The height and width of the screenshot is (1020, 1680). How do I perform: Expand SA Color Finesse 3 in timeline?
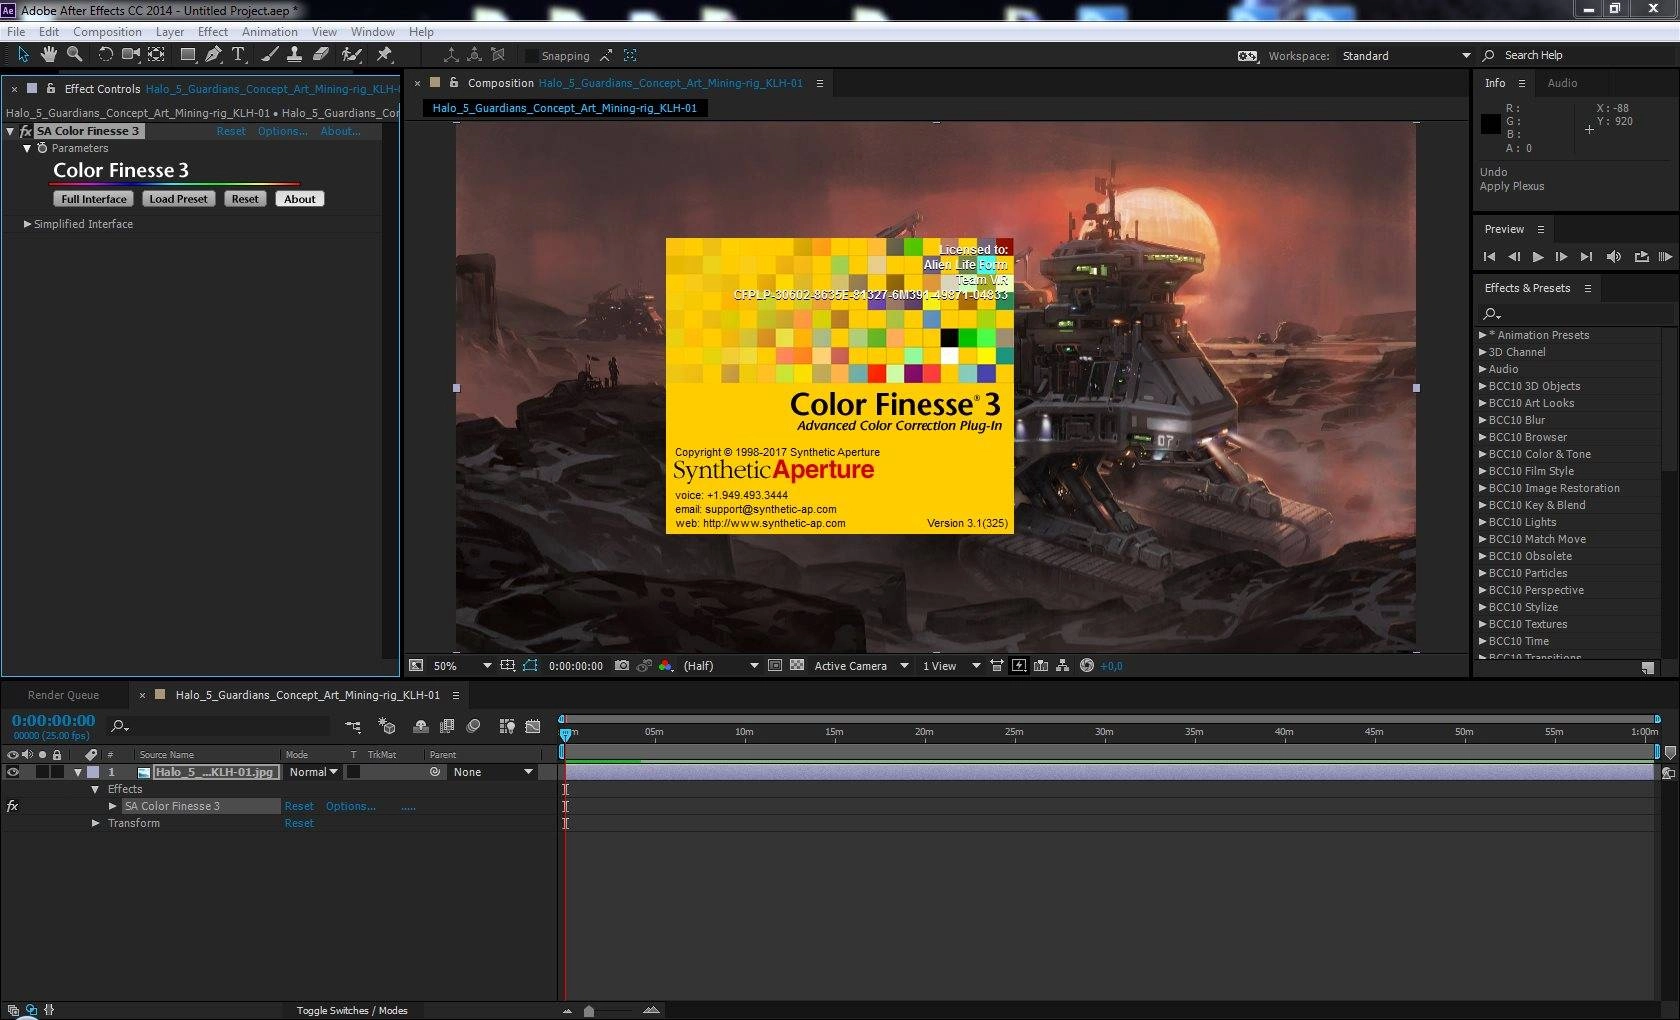pos(113,806)
